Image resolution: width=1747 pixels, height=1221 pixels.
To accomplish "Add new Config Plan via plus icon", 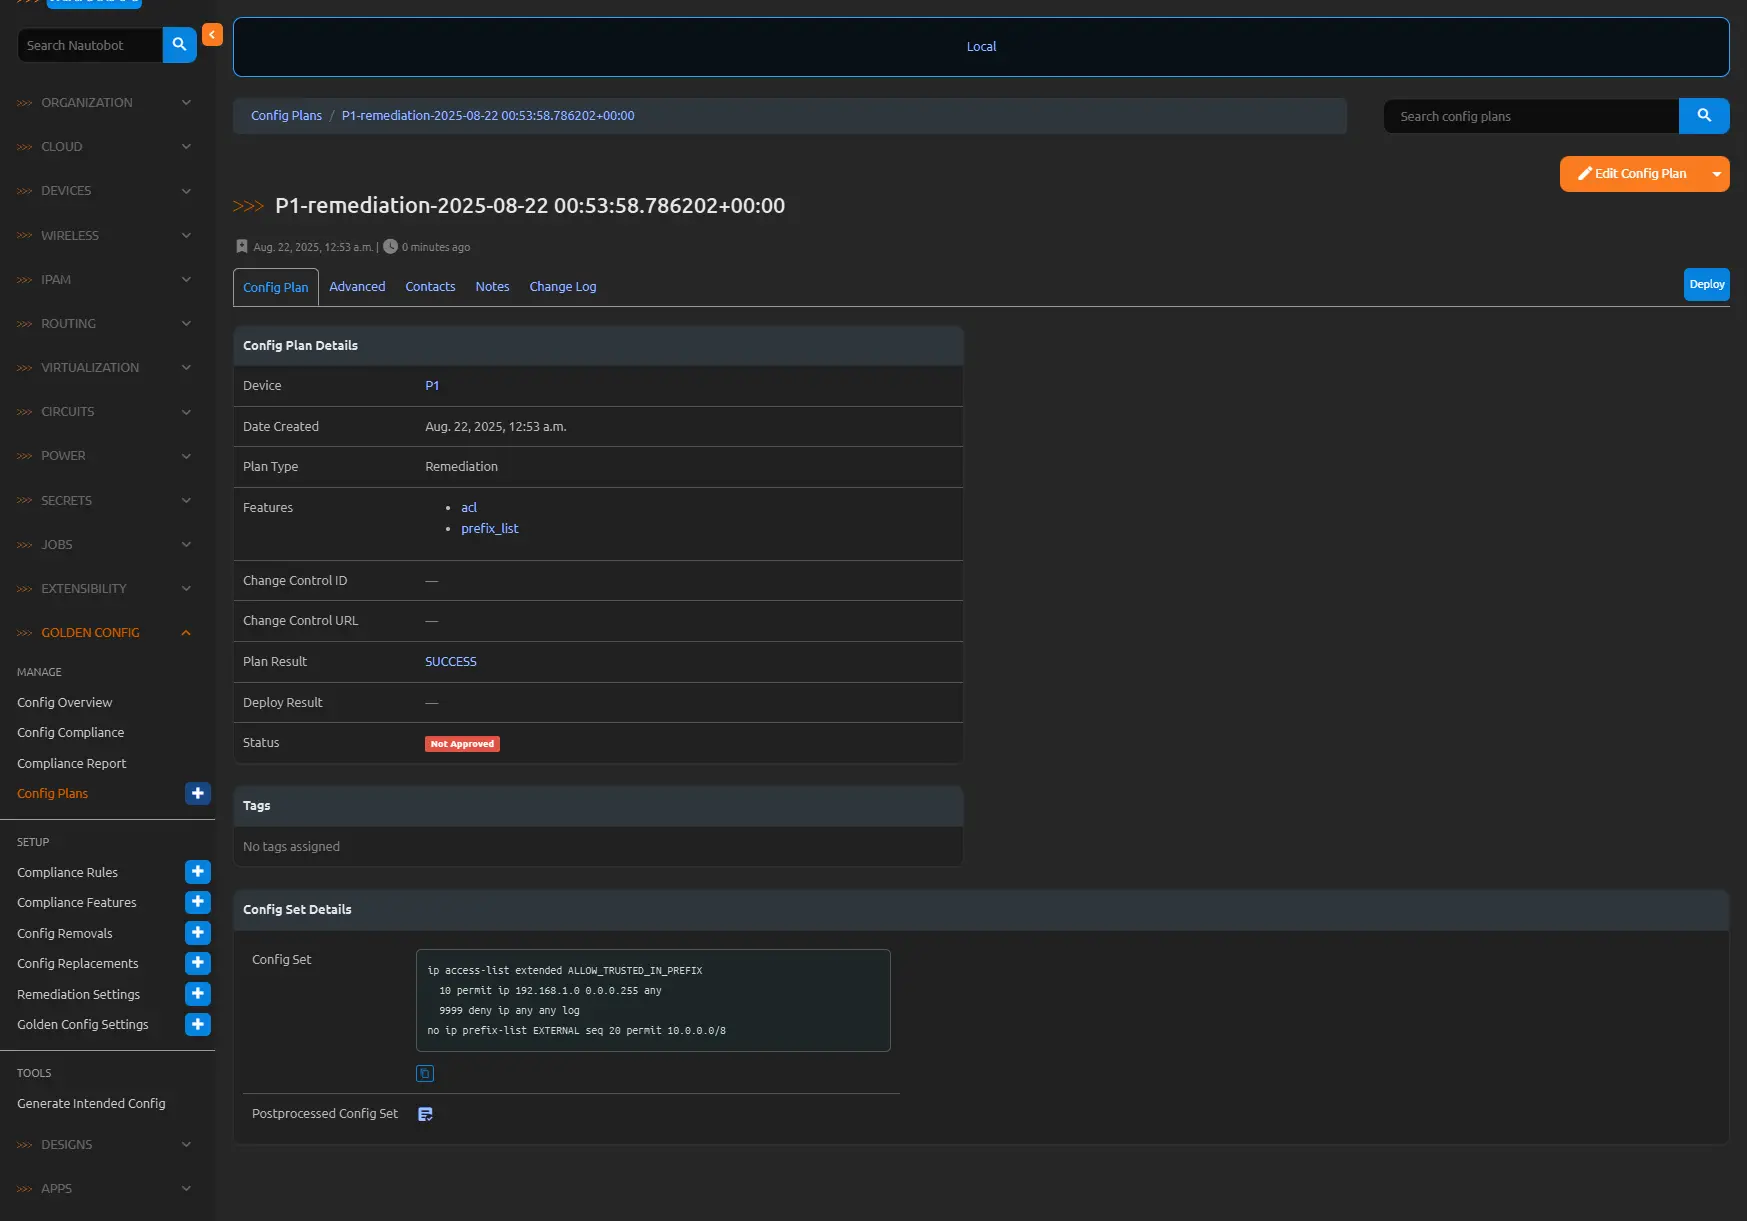I will 198,793.
